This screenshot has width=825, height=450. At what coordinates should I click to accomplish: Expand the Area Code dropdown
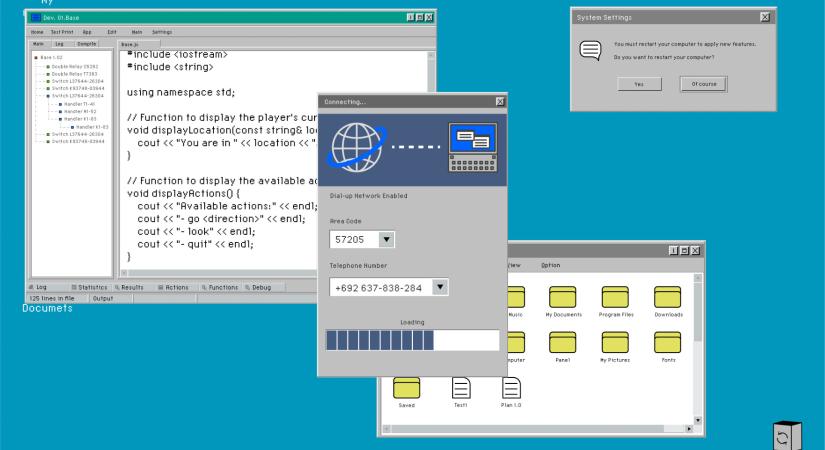coord(387,239)
